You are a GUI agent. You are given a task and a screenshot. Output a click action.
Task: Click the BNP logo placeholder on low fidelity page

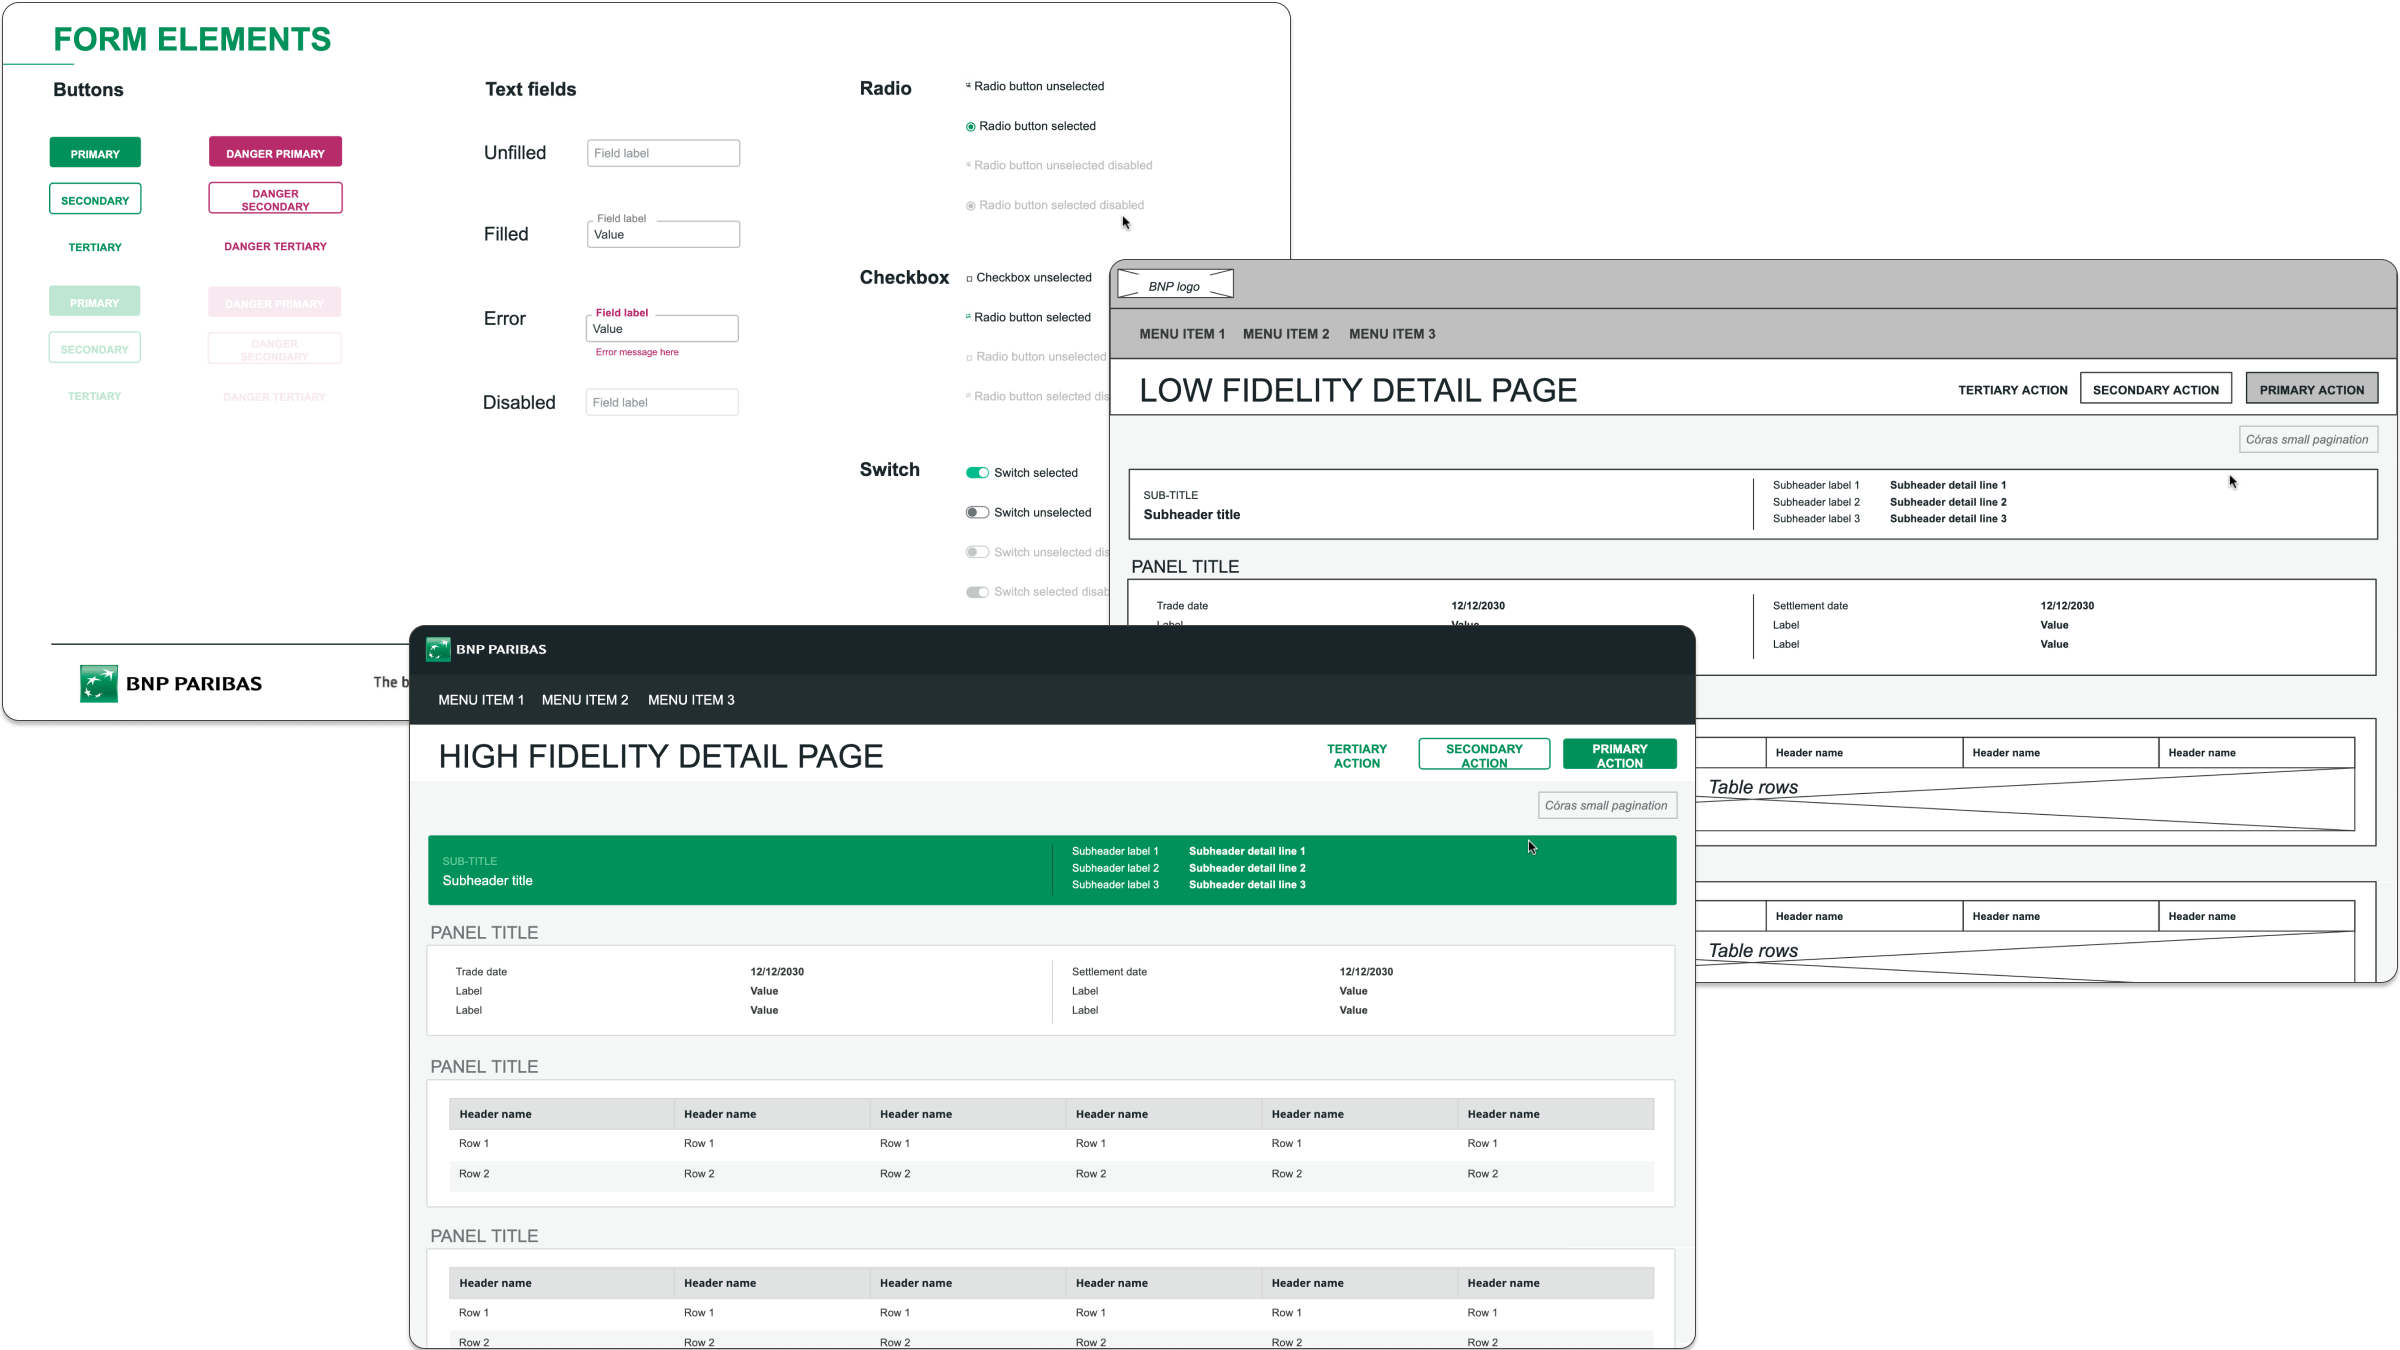(x=1175, y=283)
